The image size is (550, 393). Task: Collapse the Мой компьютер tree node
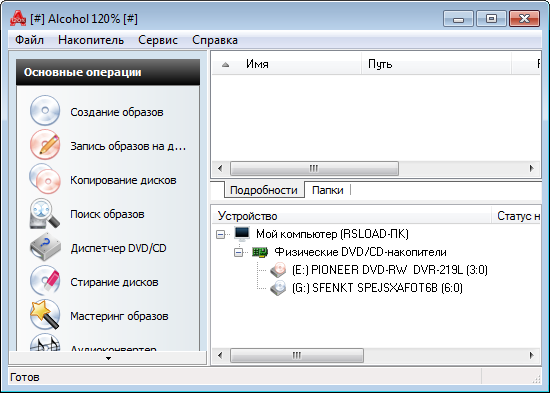[221, 234]
